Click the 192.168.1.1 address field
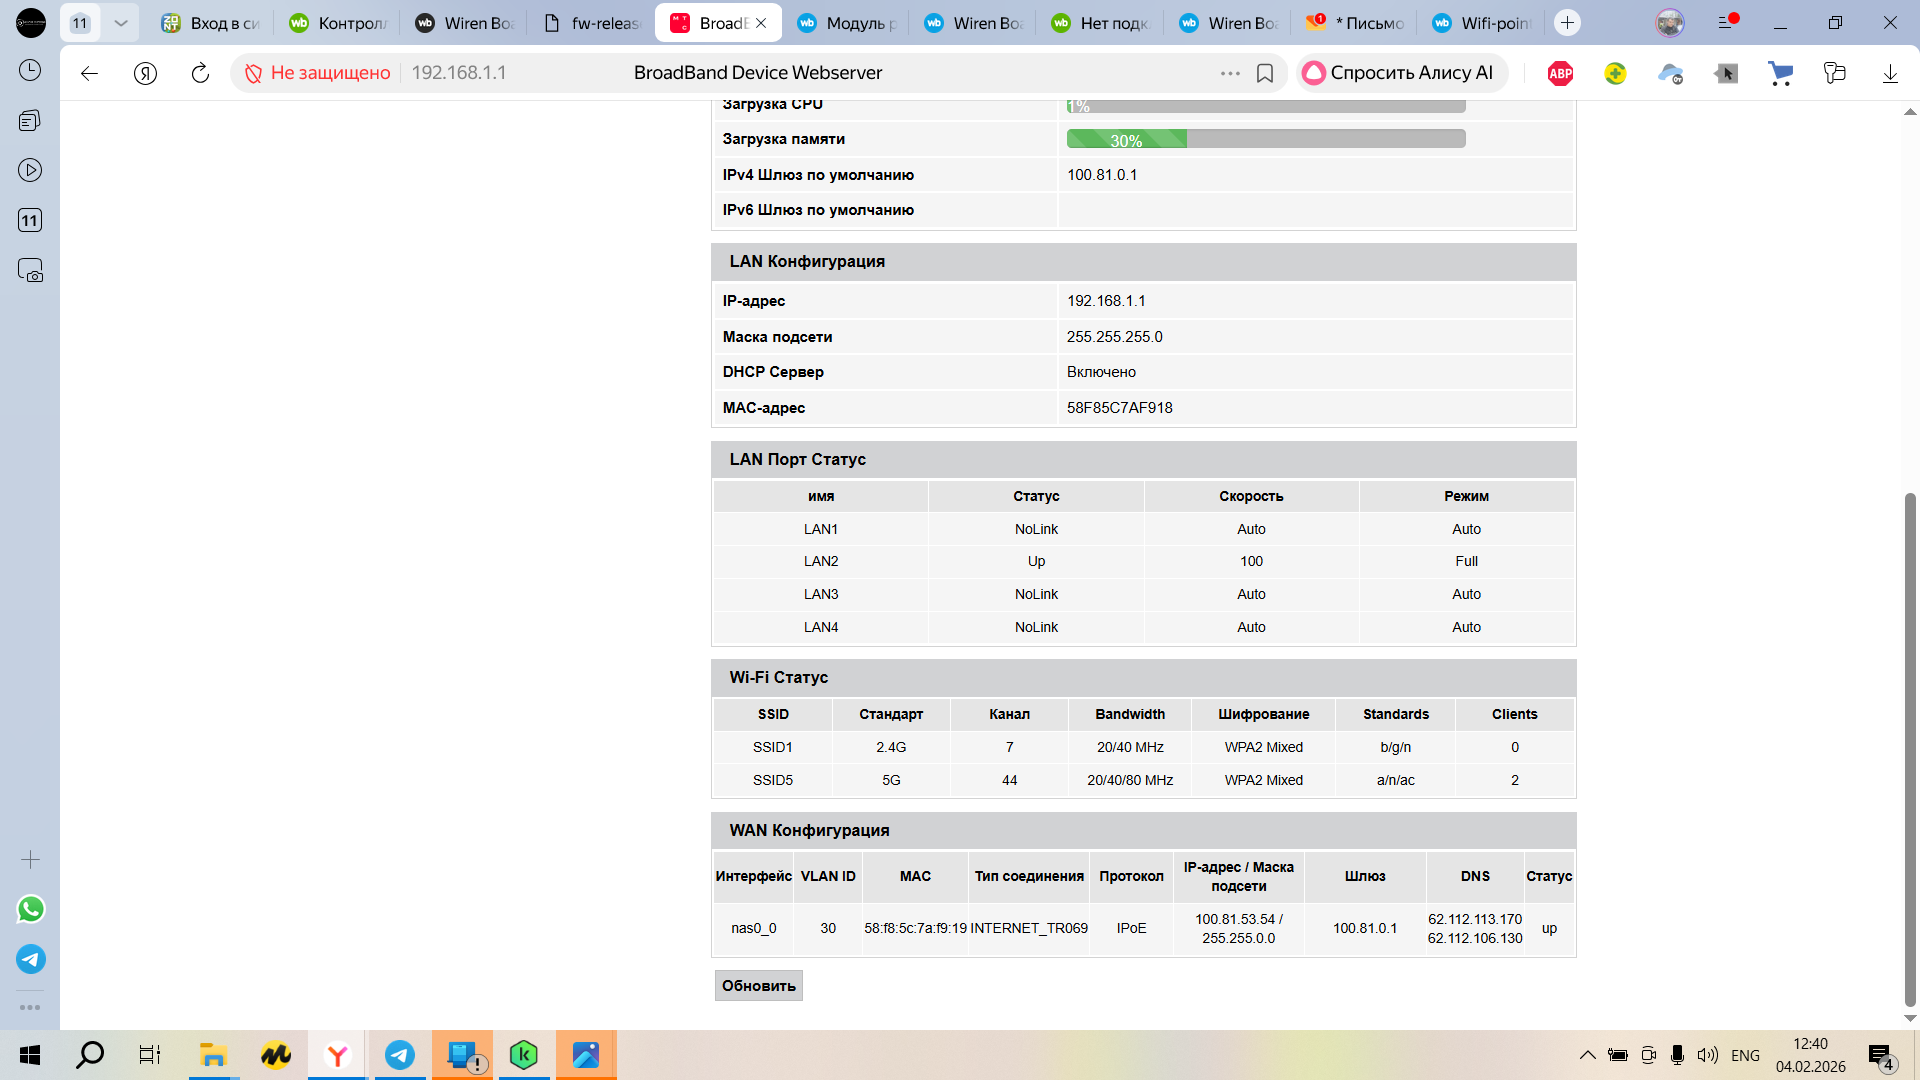The image size is (1920, 1080). [x=459, y=73]
